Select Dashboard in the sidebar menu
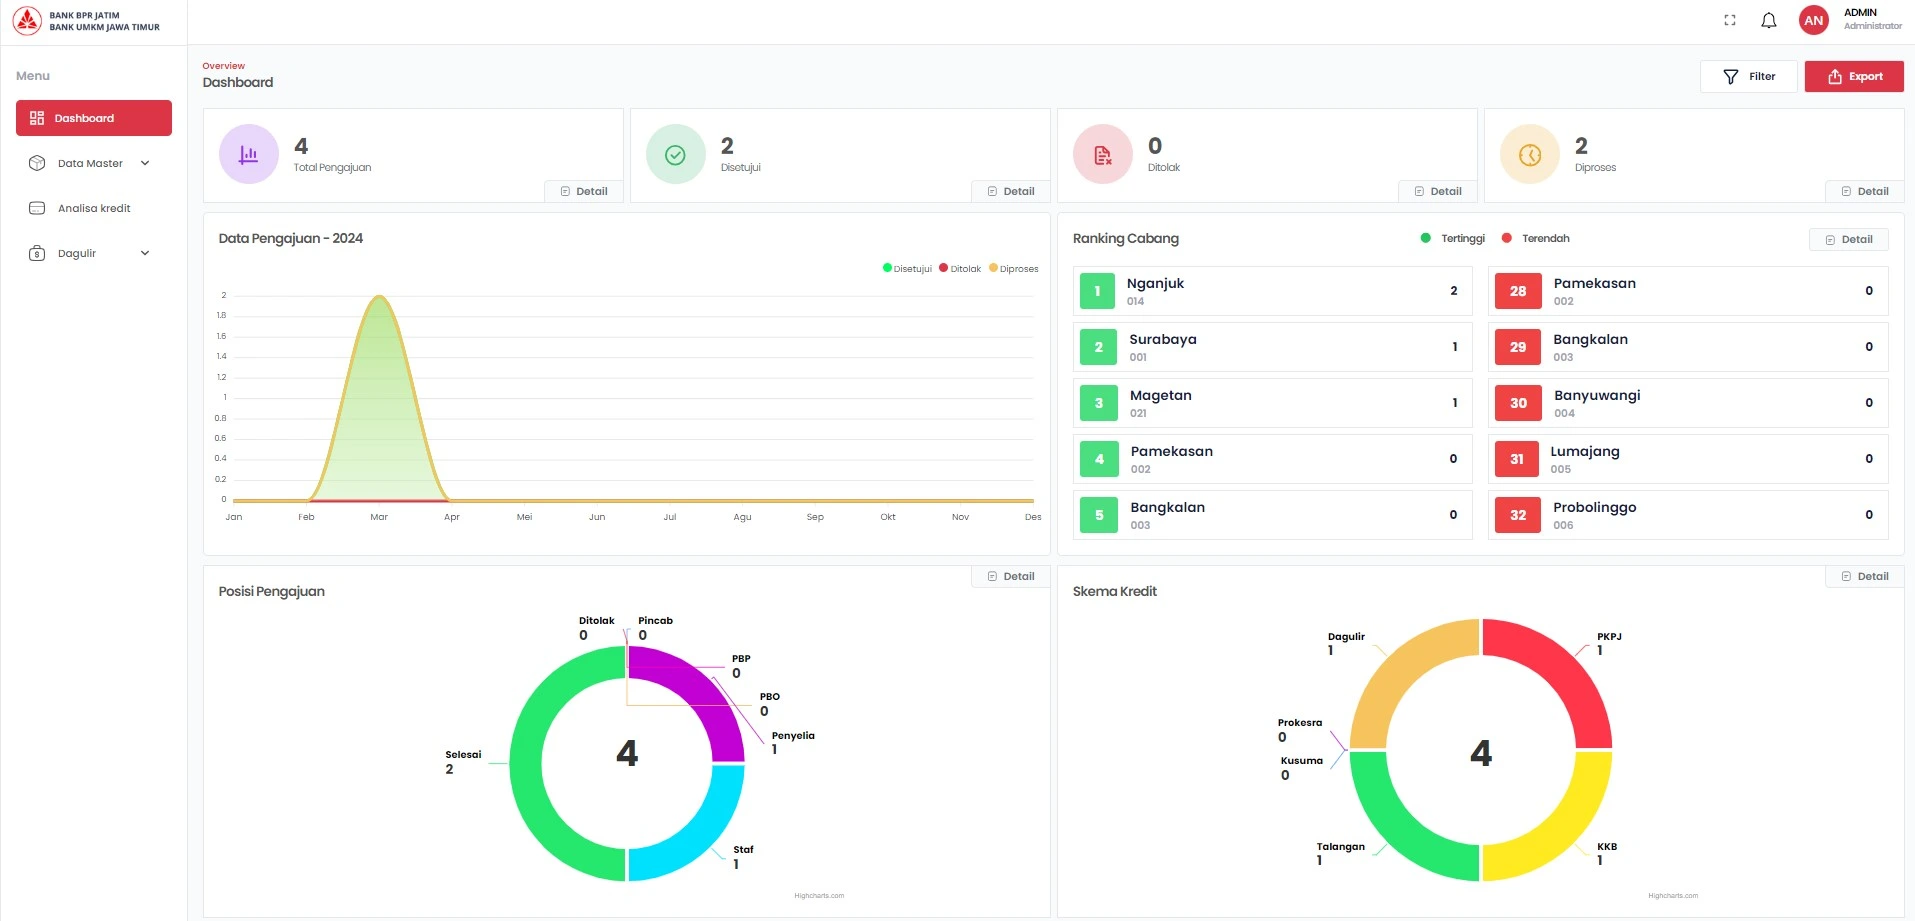This screenshot has height=921, width=1915. (94, 118)
